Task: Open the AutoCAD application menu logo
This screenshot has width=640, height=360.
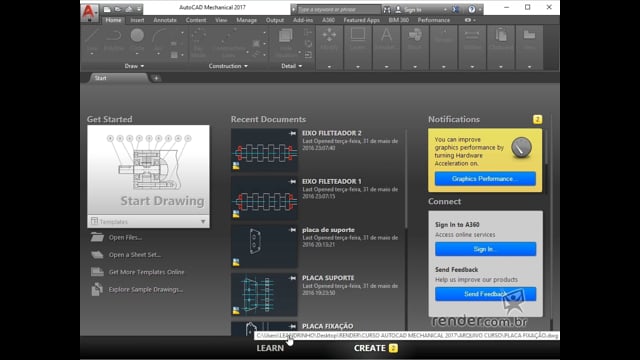Action: tap(89, 12)
